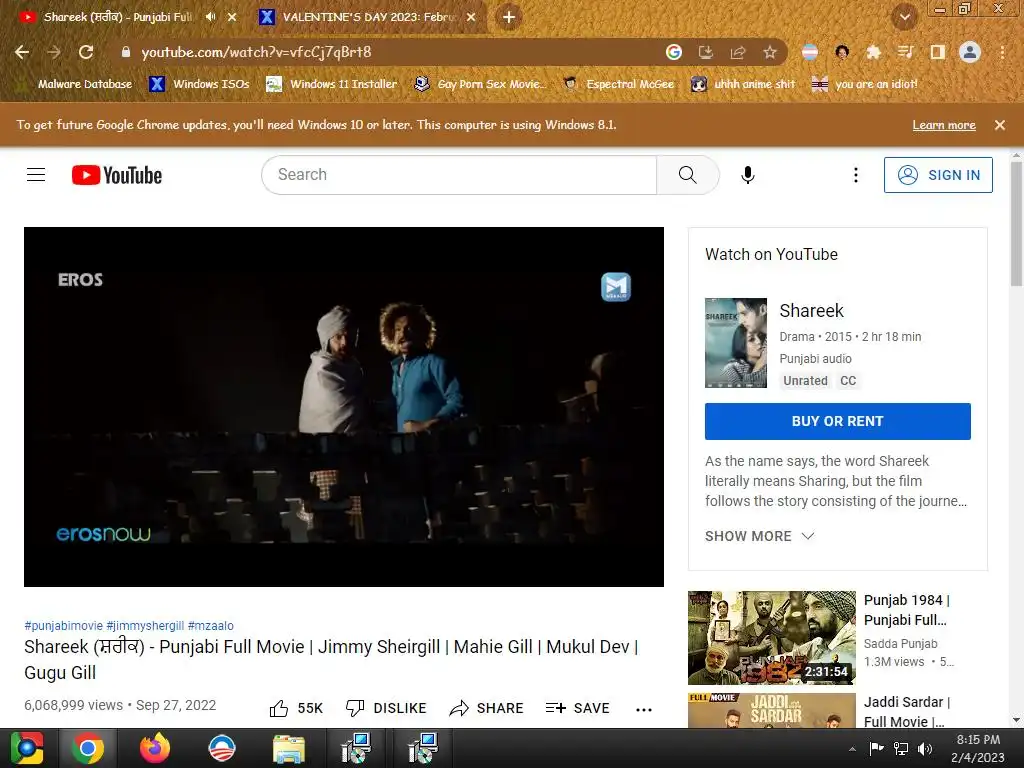Click the #mzaalo hashtag

(210, 626)
